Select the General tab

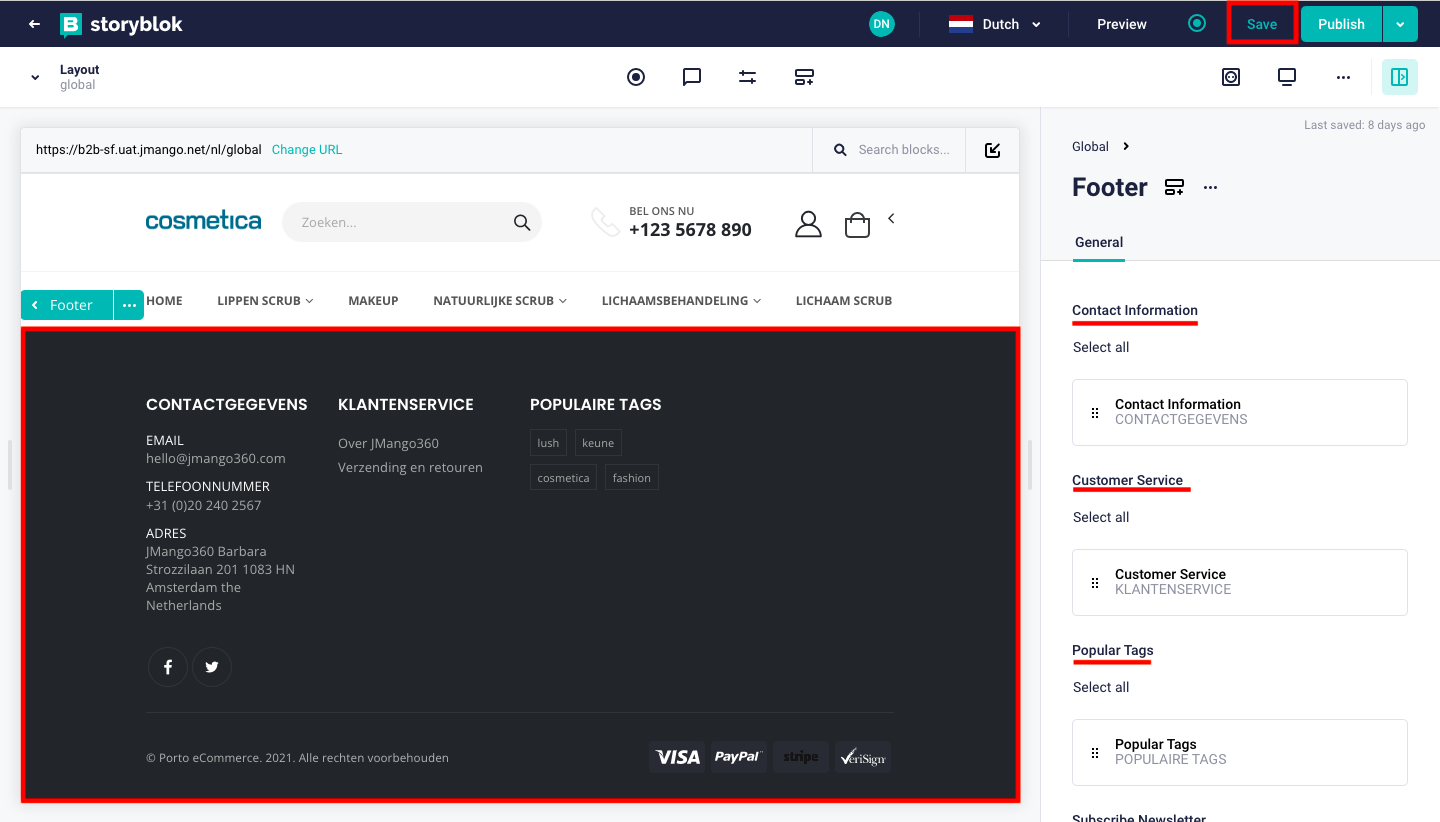coord(1098,242)
